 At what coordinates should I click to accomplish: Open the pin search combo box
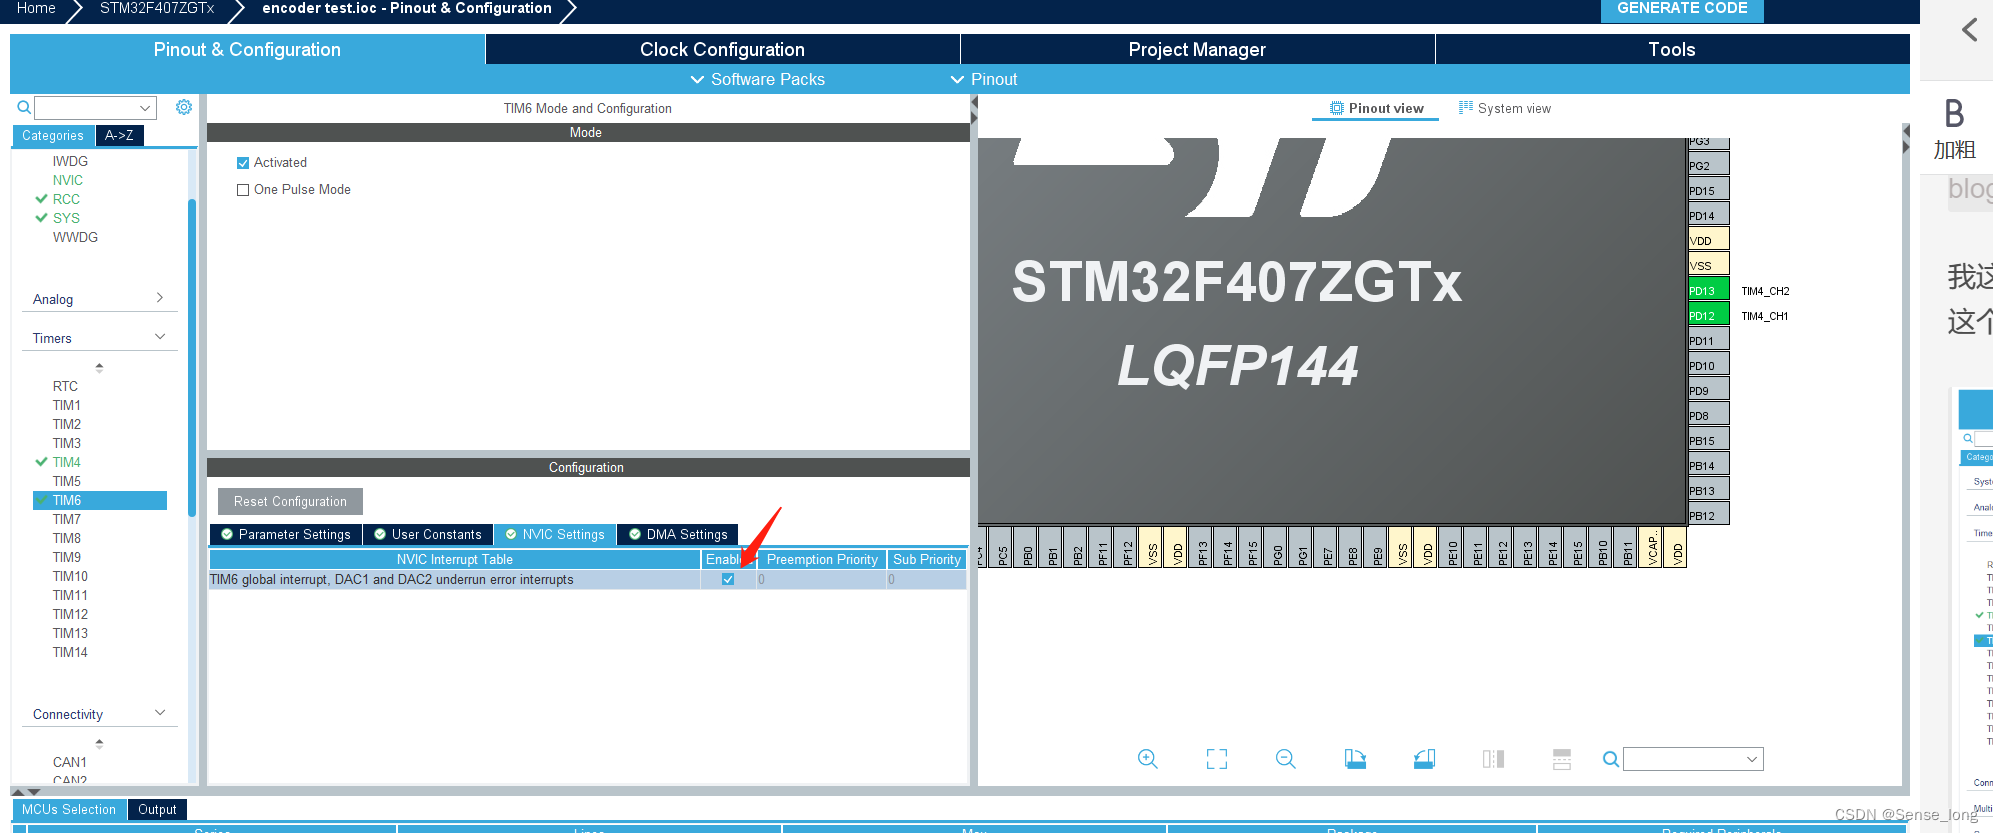tap(1693, 759)
